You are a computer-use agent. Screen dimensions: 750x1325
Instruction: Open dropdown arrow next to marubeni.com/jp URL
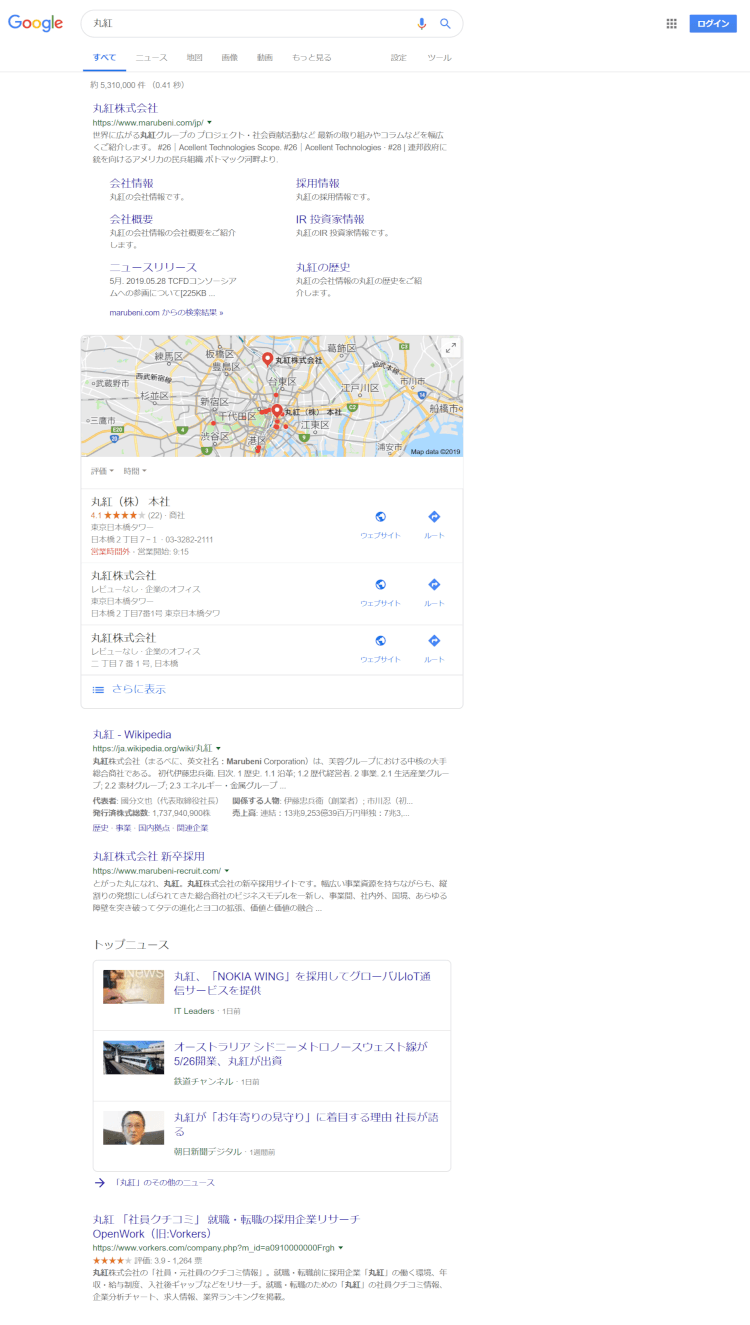coord(209,122)
